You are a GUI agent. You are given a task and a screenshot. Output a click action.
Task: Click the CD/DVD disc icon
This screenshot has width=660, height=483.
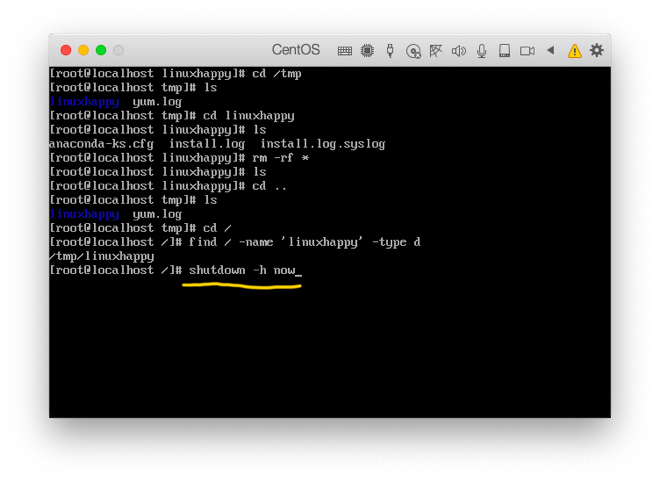(413, 51)
